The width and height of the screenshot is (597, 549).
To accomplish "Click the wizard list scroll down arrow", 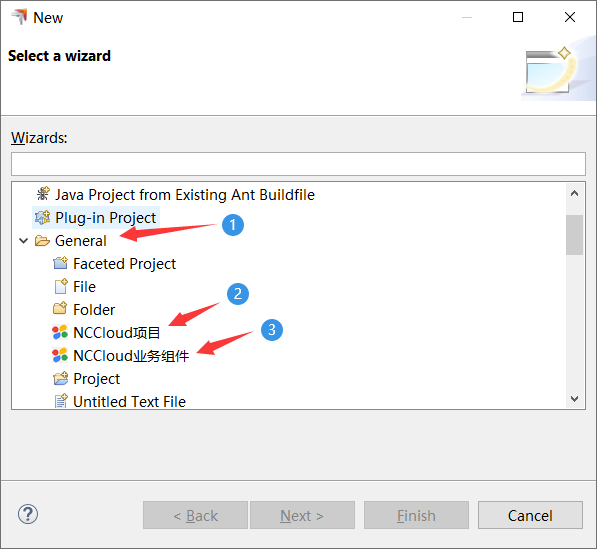I will coord(574,399).
